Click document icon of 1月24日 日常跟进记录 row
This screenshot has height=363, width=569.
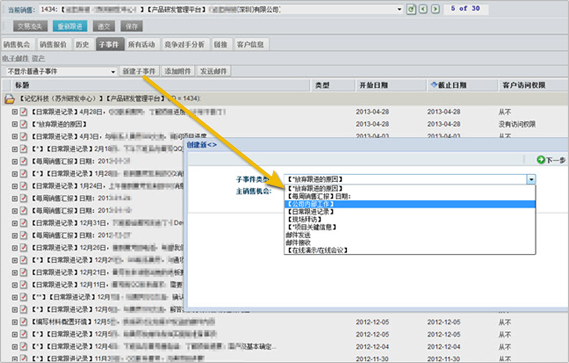coord(24,186)
